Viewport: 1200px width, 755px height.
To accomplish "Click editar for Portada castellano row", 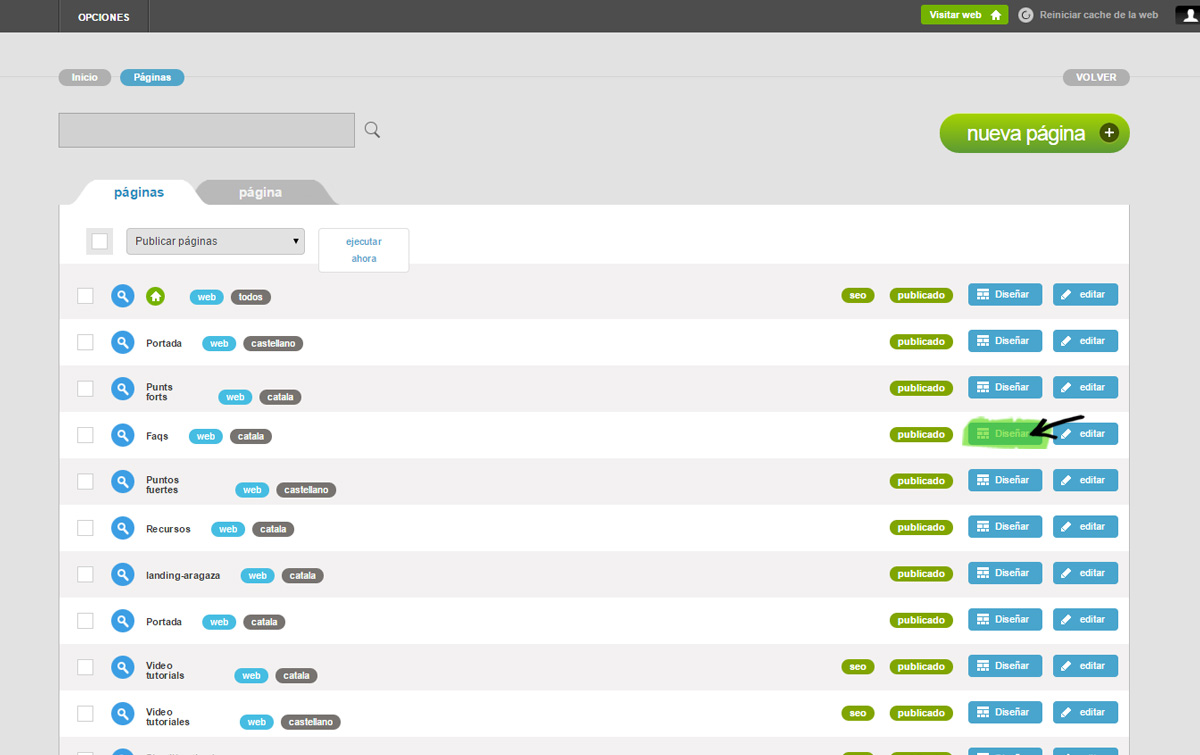I will pos(1085,341).
